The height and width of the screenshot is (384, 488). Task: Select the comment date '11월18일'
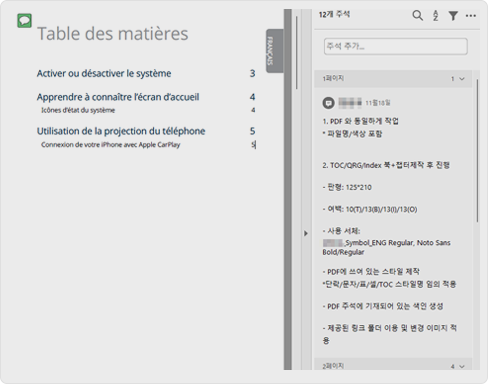click(378, 103)
